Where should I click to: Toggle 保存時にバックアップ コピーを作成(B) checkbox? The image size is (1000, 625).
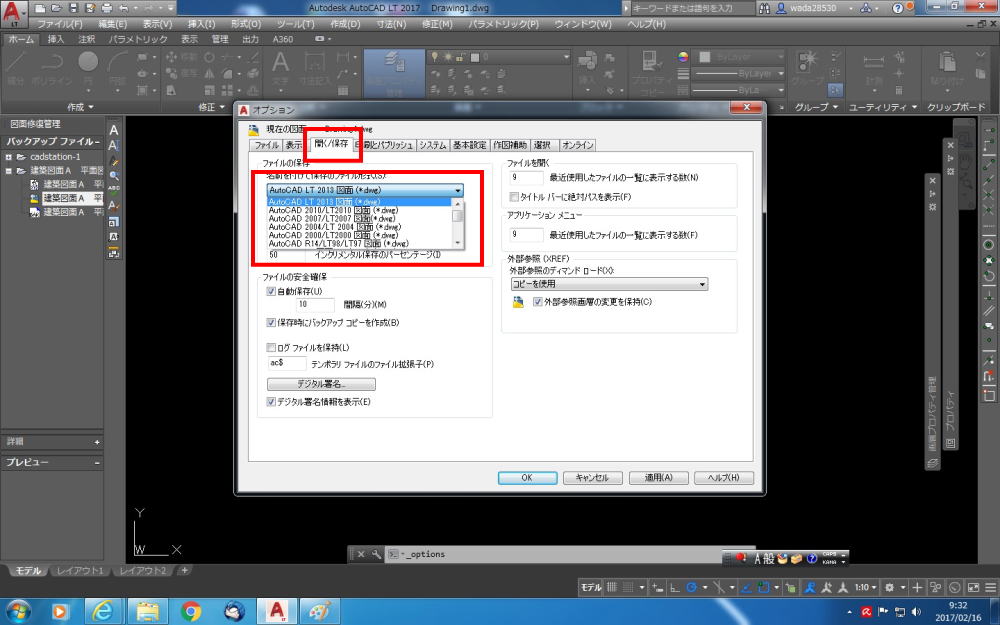(x=271, y=323)
